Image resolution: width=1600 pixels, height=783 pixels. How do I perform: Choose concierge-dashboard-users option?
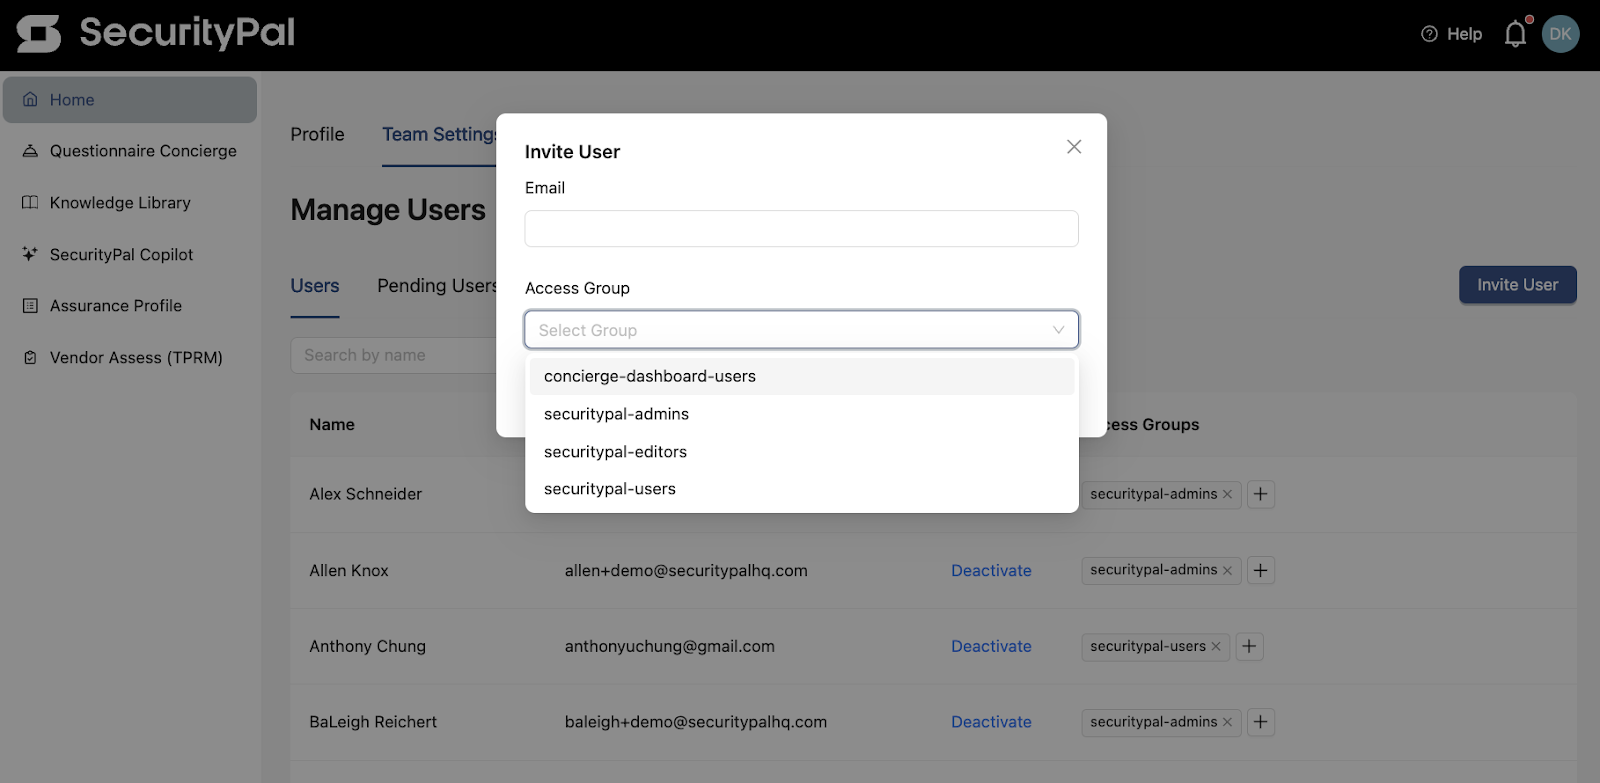(x=802, y=377)
